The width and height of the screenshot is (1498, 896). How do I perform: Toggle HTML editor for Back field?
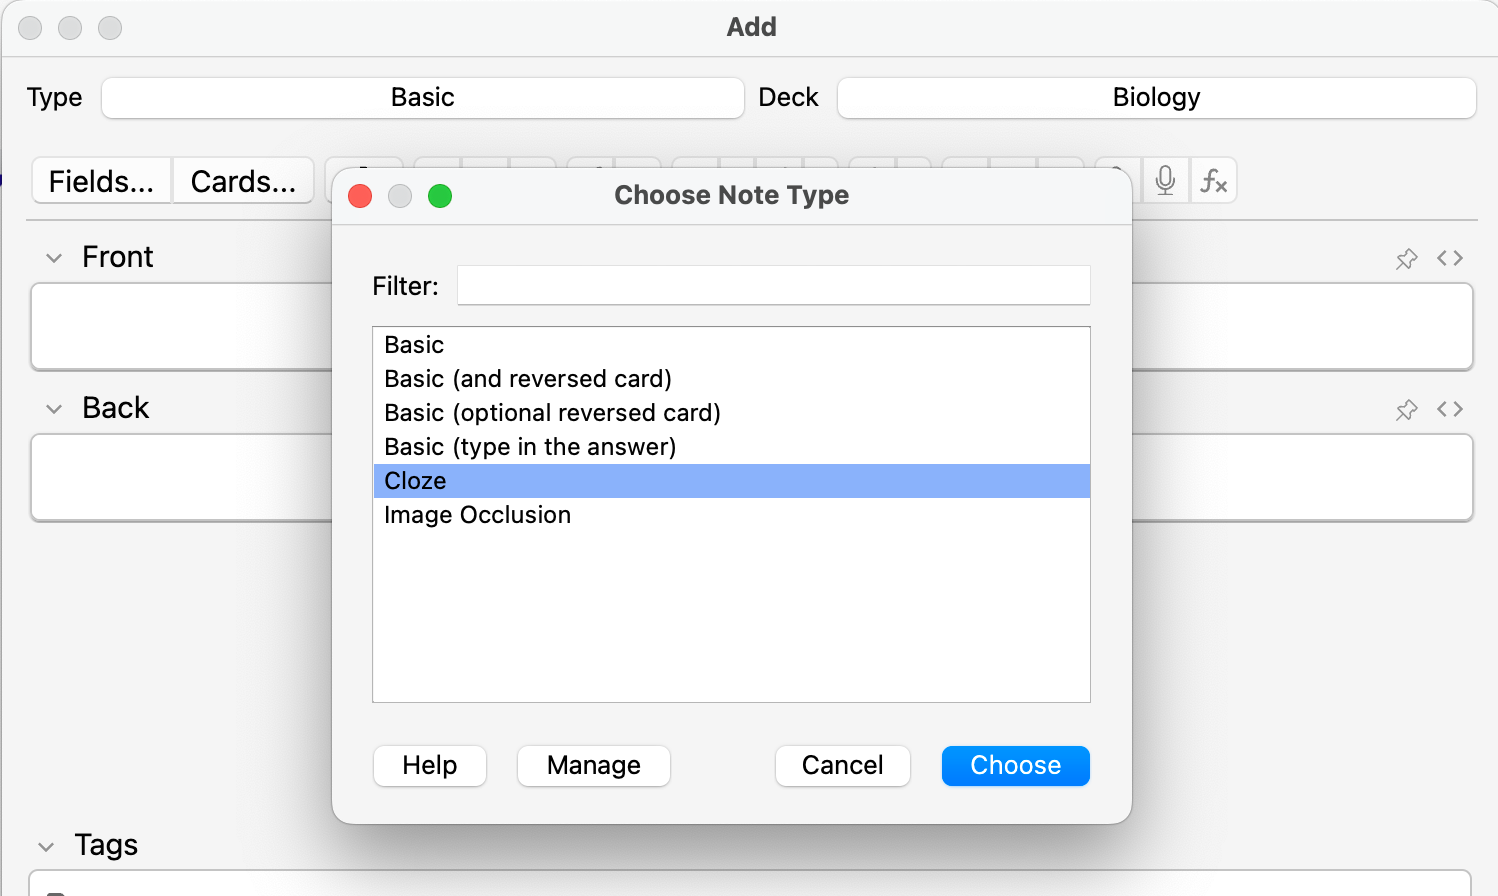[1450, 409]
